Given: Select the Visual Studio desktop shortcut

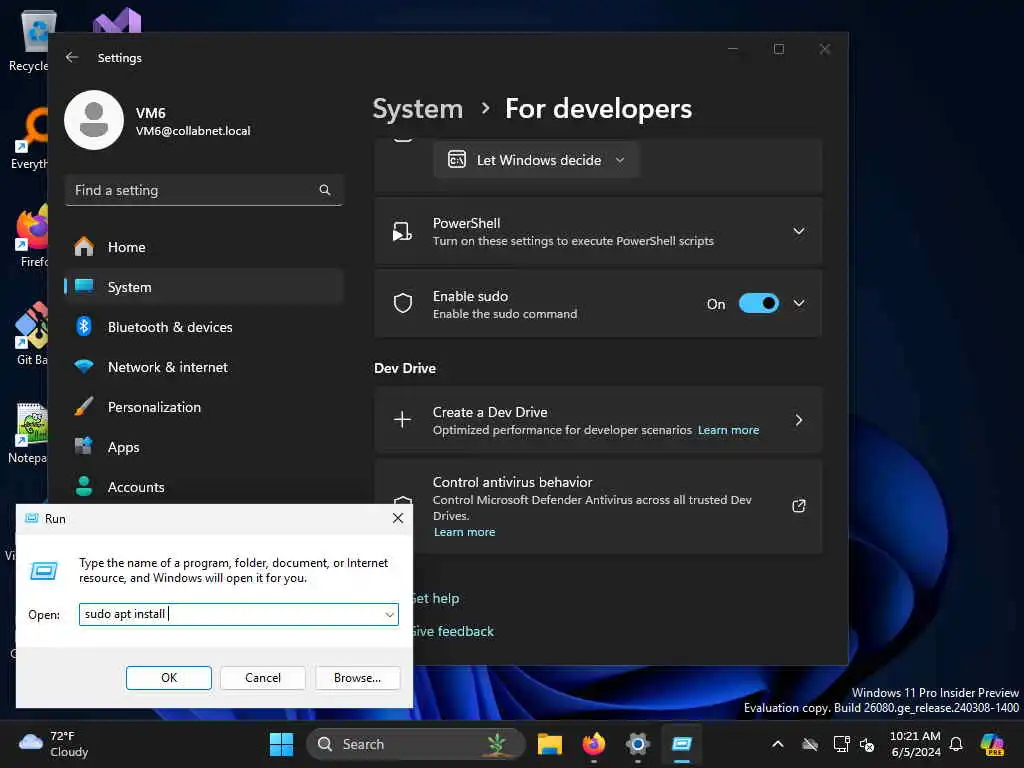Looking at the screenshot, I should coord(118,21).
